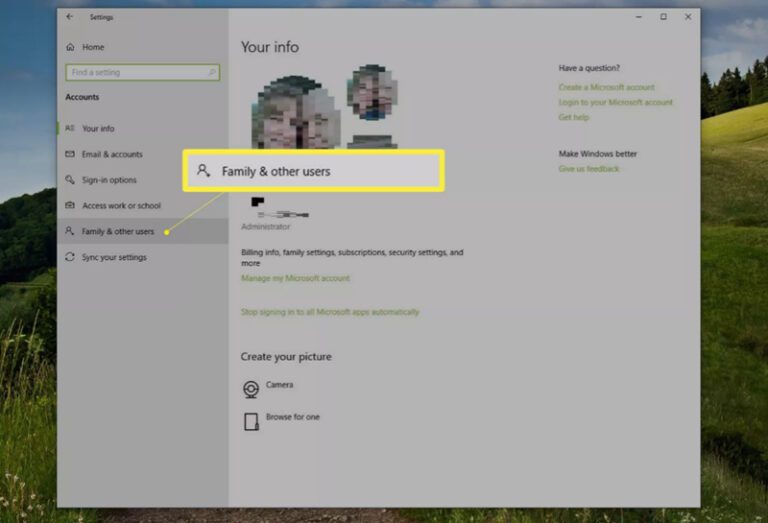
Task: Click the Camera webcam icon
Action: [251, 389]
